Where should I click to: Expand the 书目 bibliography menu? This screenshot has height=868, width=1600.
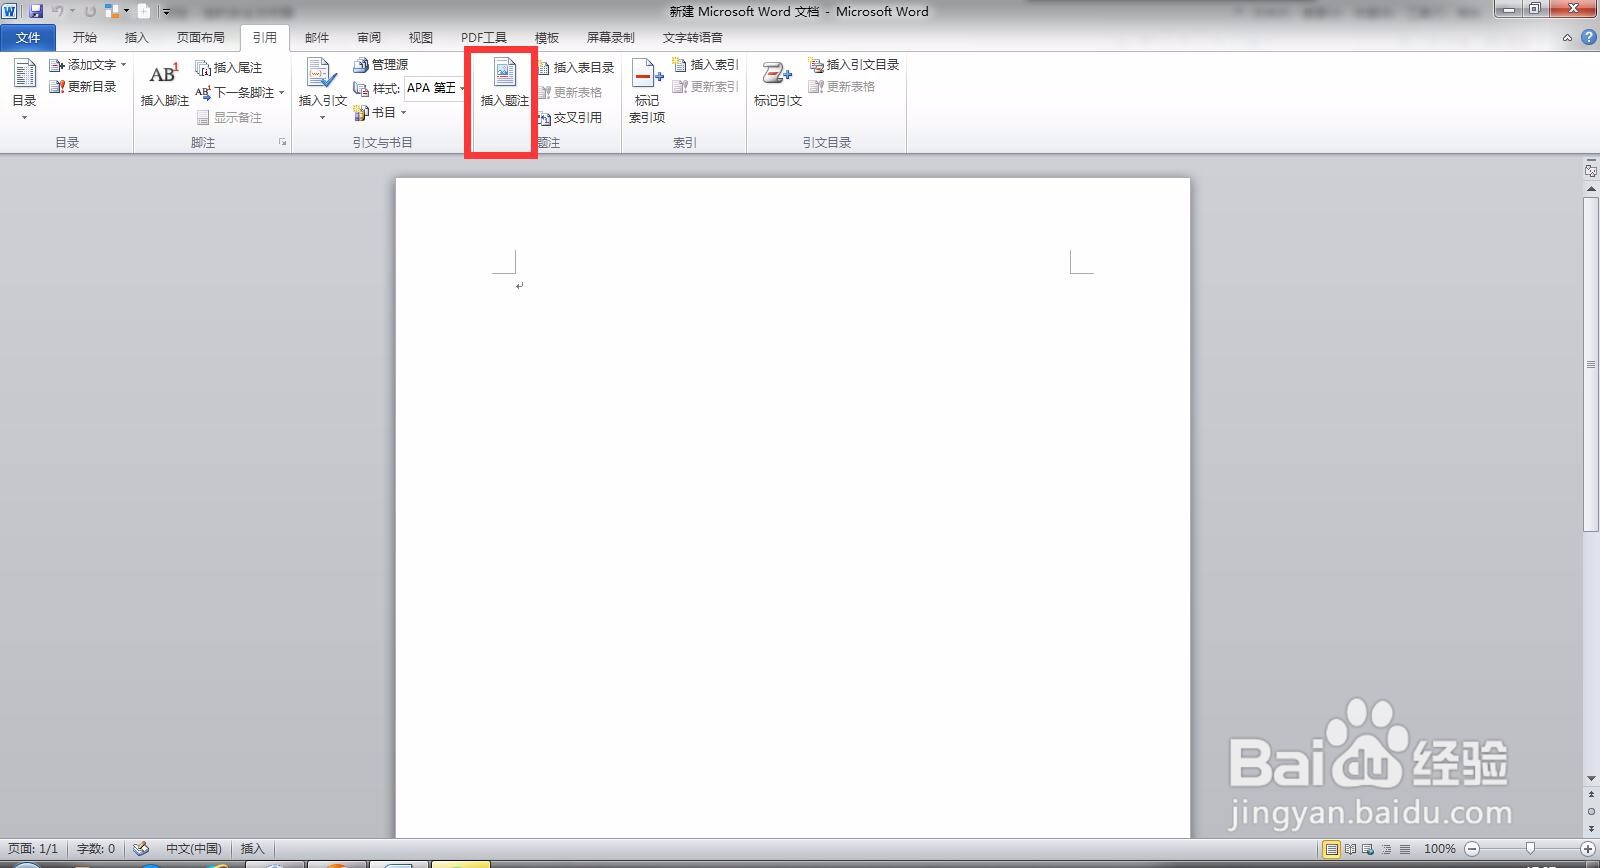tap(380, 113)
